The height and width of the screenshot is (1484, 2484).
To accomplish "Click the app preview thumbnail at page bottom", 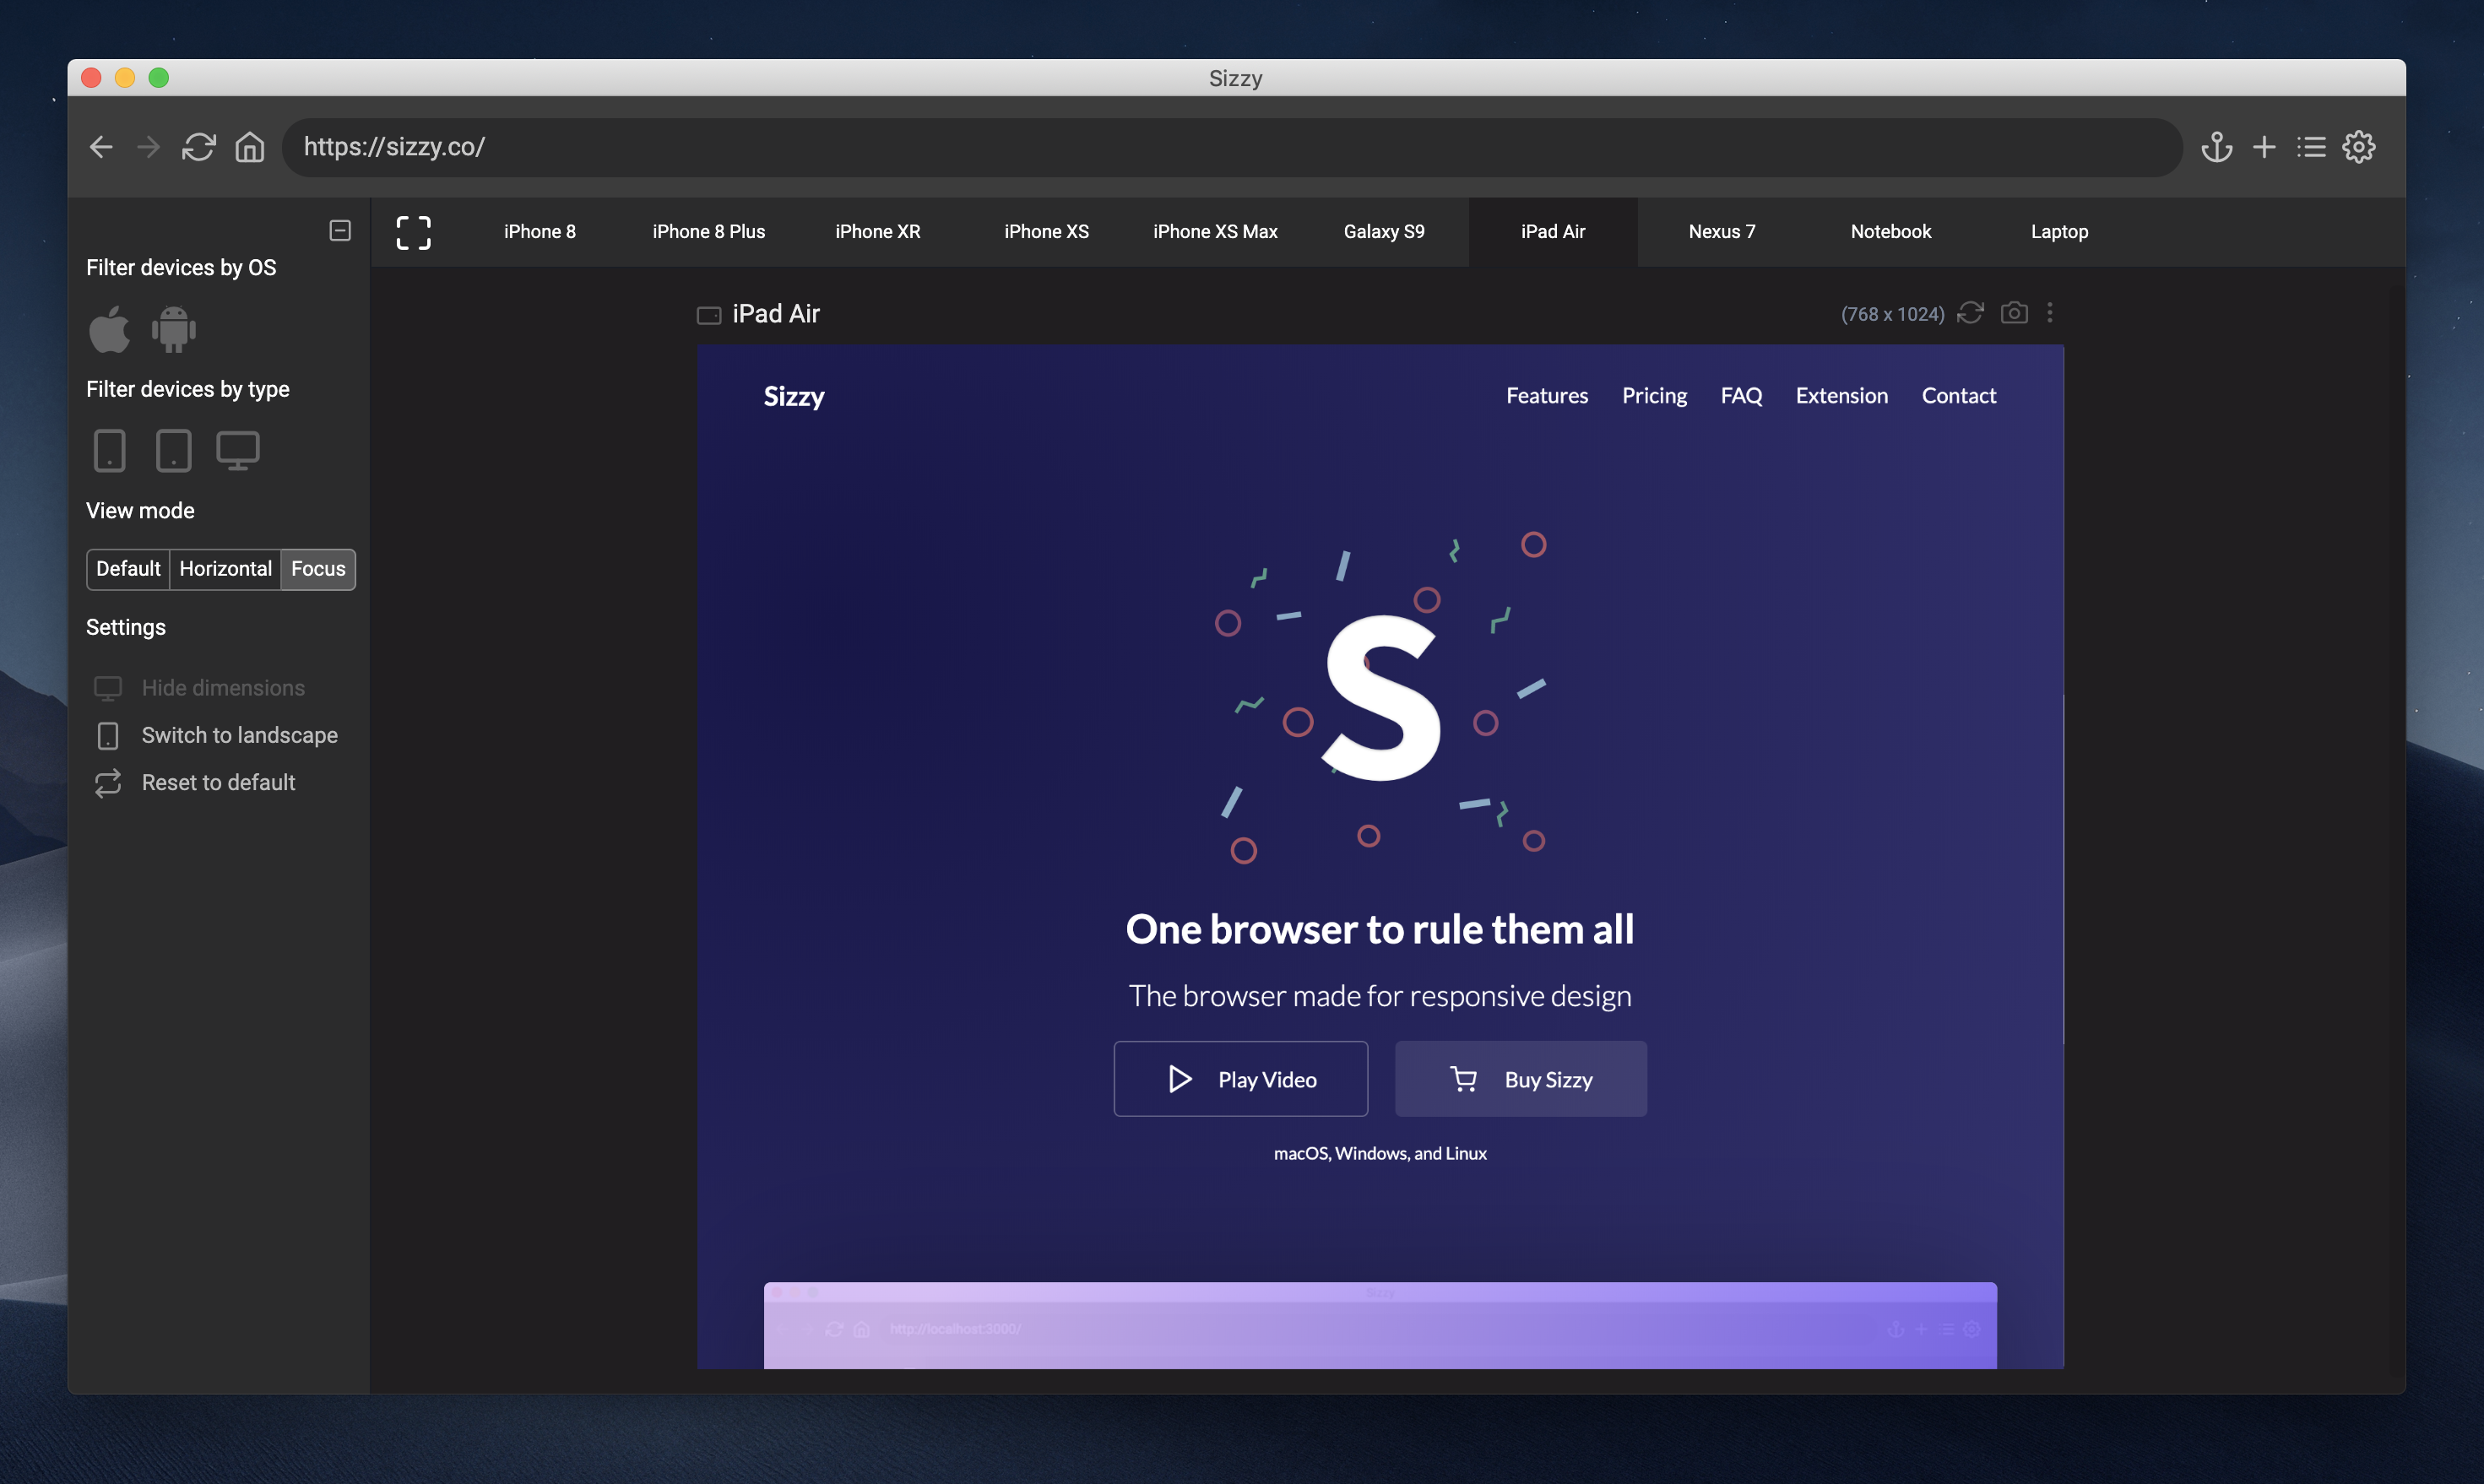I will [x=1380, y=1325].
